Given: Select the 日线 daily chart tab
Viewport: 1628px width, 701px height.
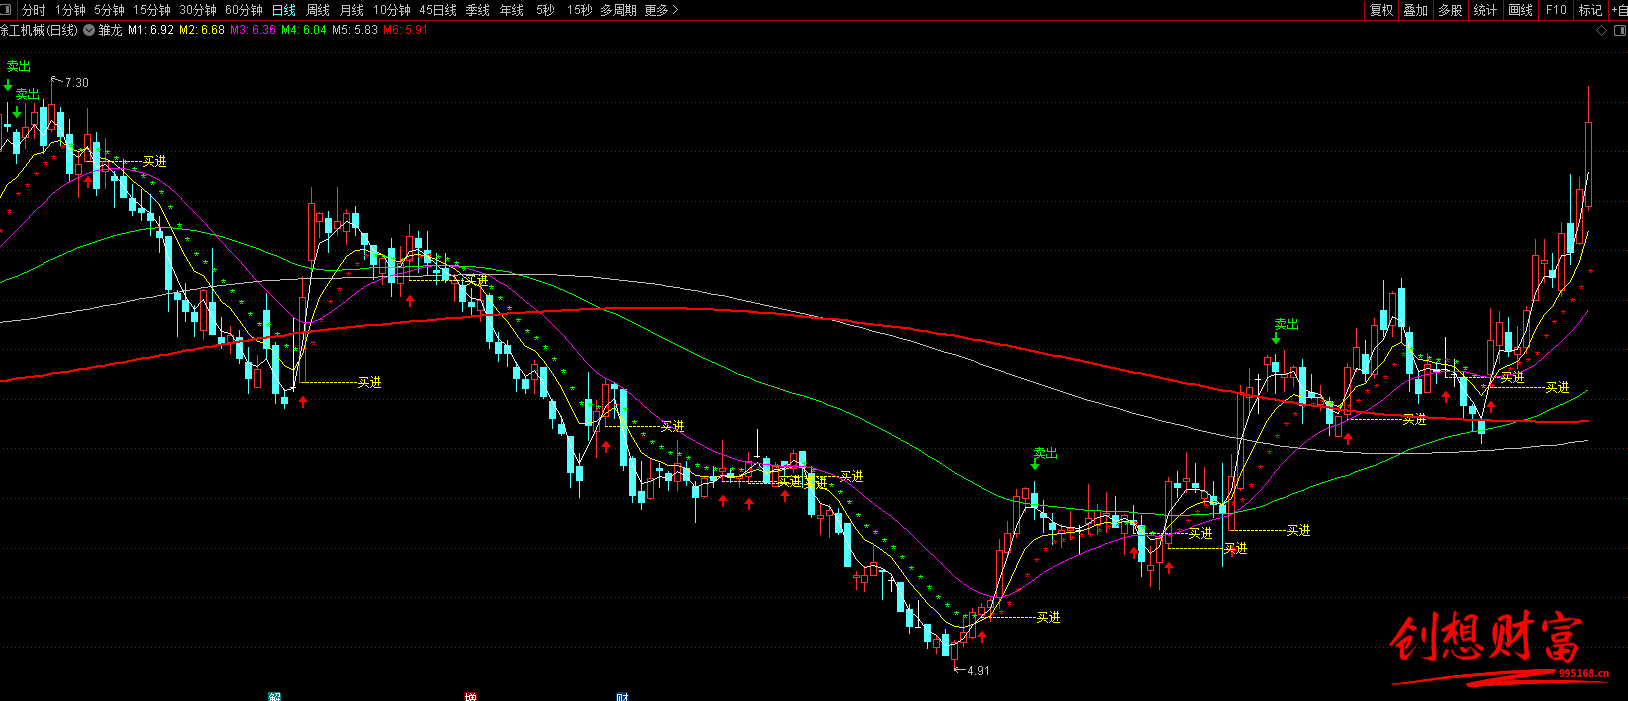Looking at the screenshot, I should point(284,10).
